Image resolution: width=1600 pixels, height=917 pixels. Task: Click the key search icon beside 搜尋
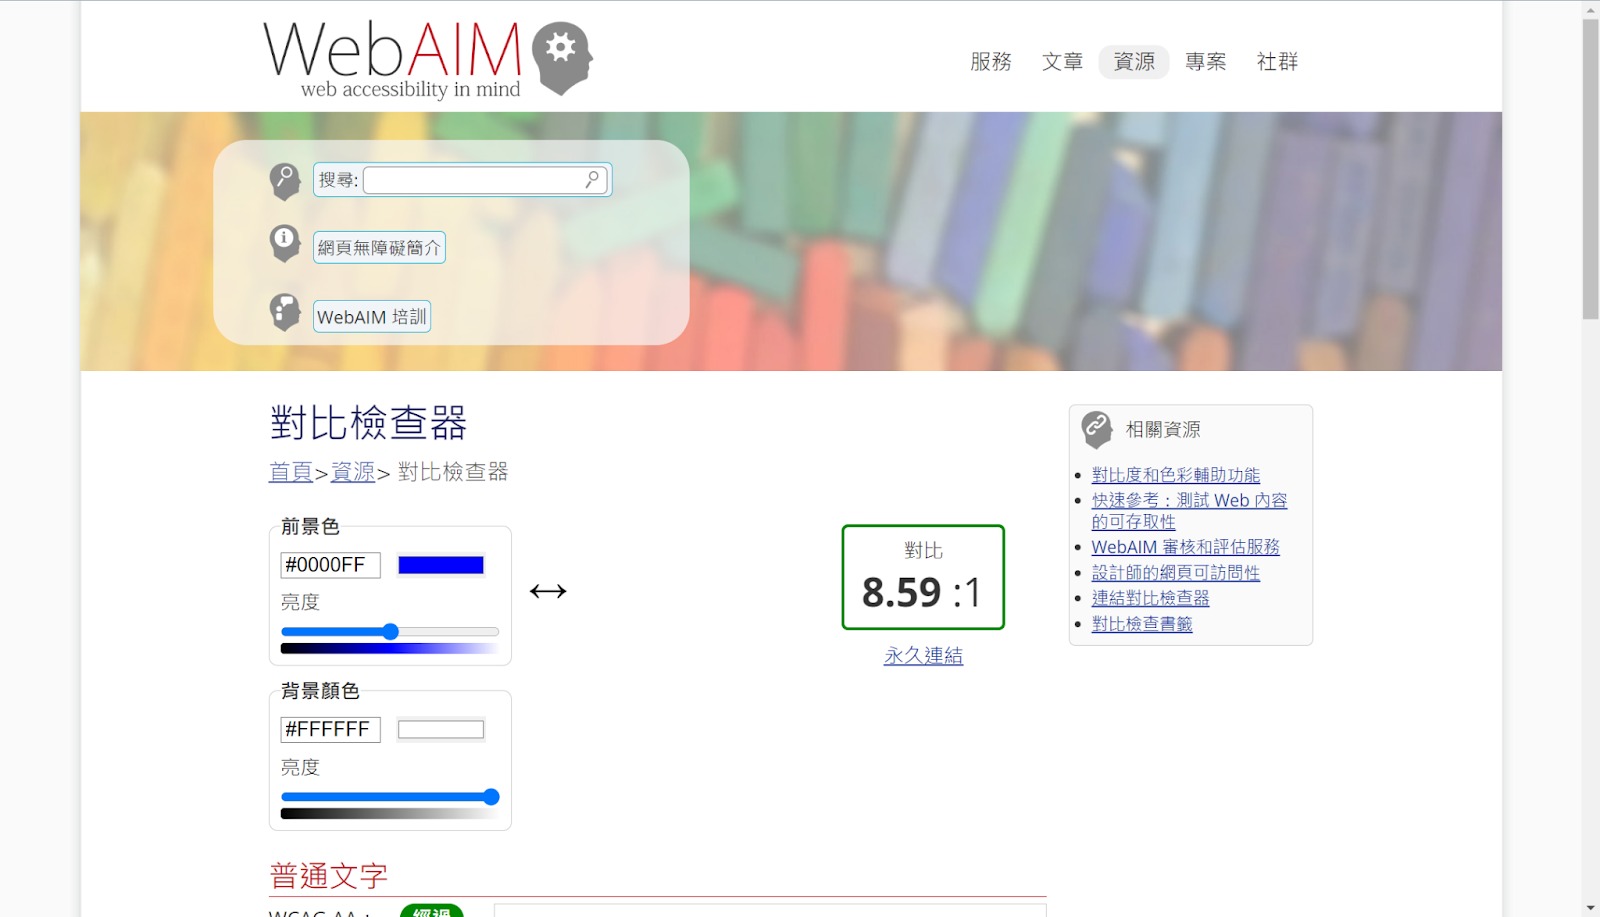284,180
